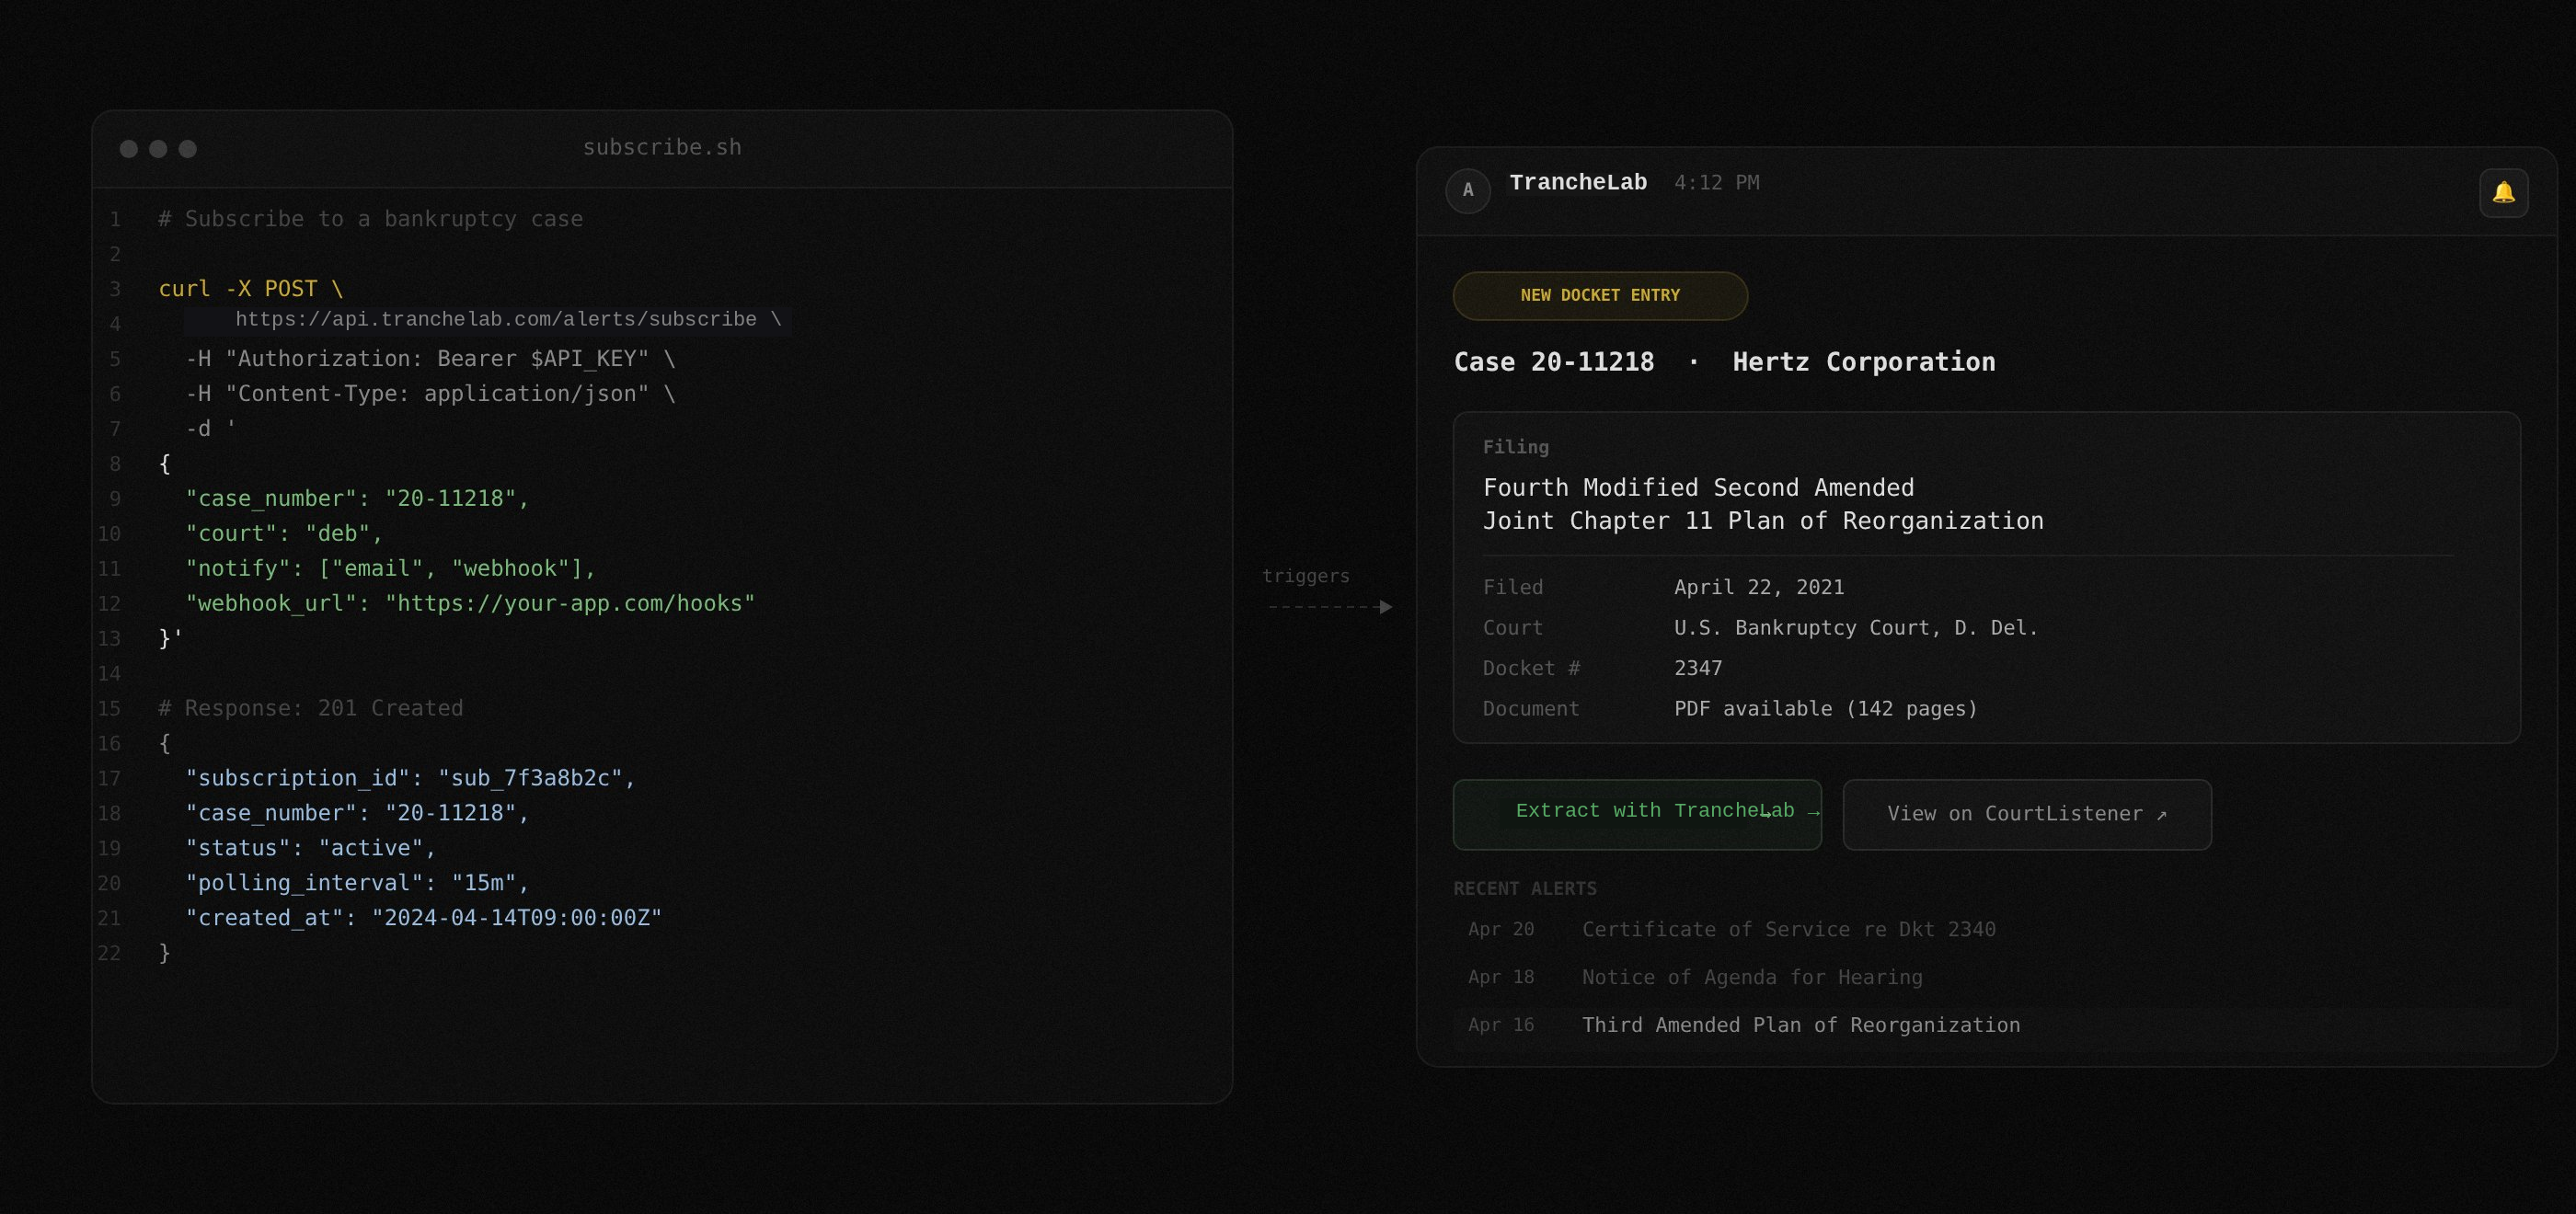This screenshot has width=2576, height=1214.
Task: Click the U.S. Bankruptcy Court, D. Del. value
Action: point(1856,628)
